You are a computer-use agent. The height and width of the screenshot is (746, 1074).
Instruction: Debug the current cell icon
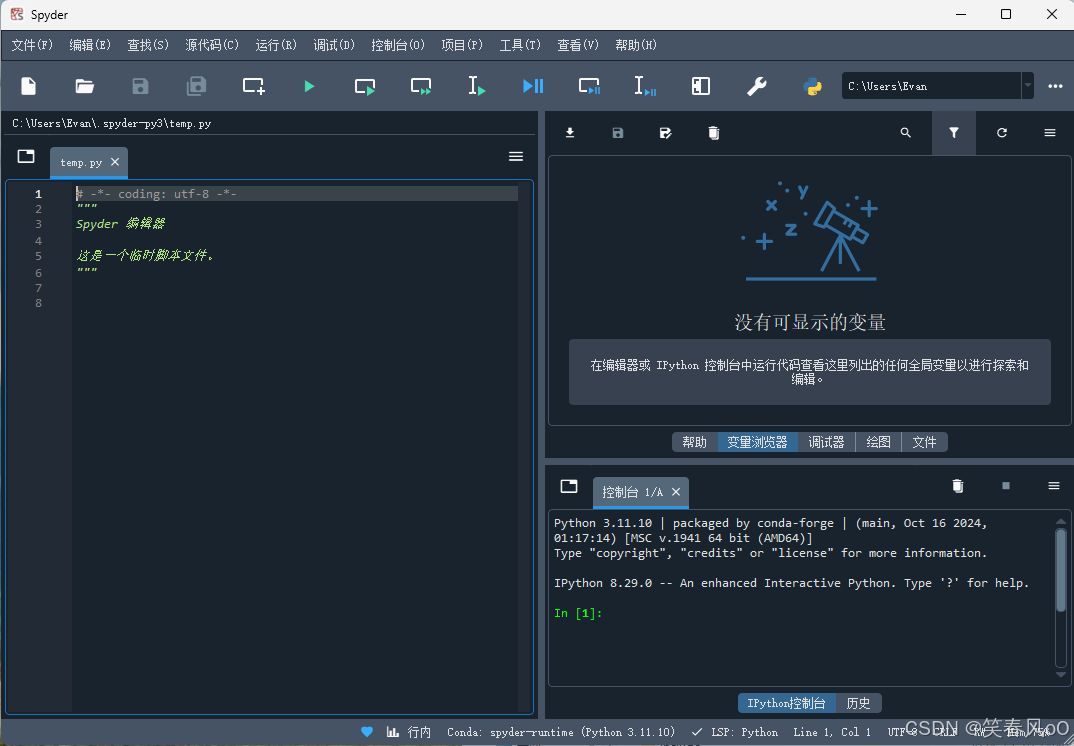(x=589, y=86)
